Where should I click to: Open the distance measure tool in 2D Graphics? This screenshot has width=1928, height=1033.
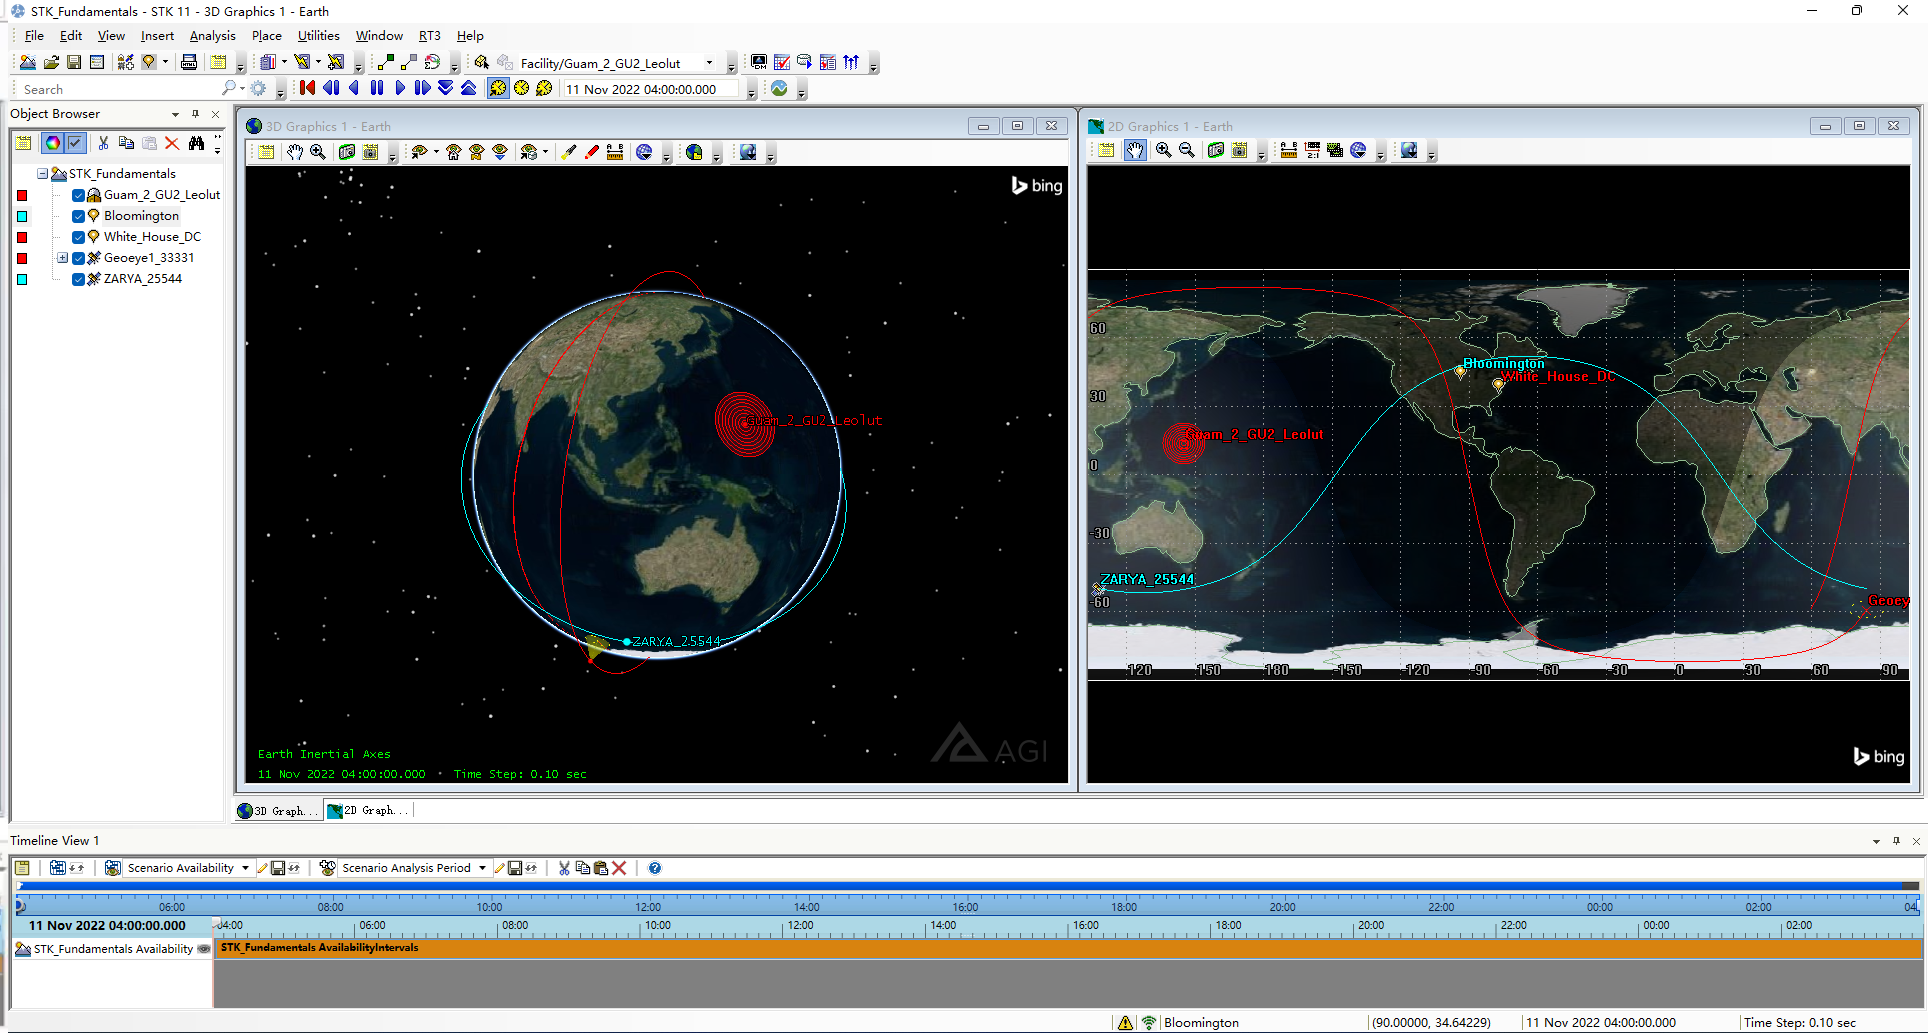1289,152
